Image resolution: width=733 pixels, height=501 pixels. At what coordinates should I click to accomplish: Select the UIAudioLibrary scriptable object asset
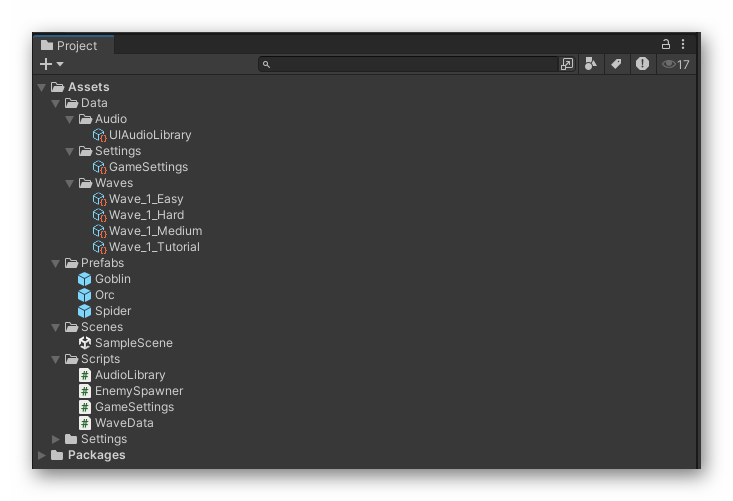(x=149, y=135)
